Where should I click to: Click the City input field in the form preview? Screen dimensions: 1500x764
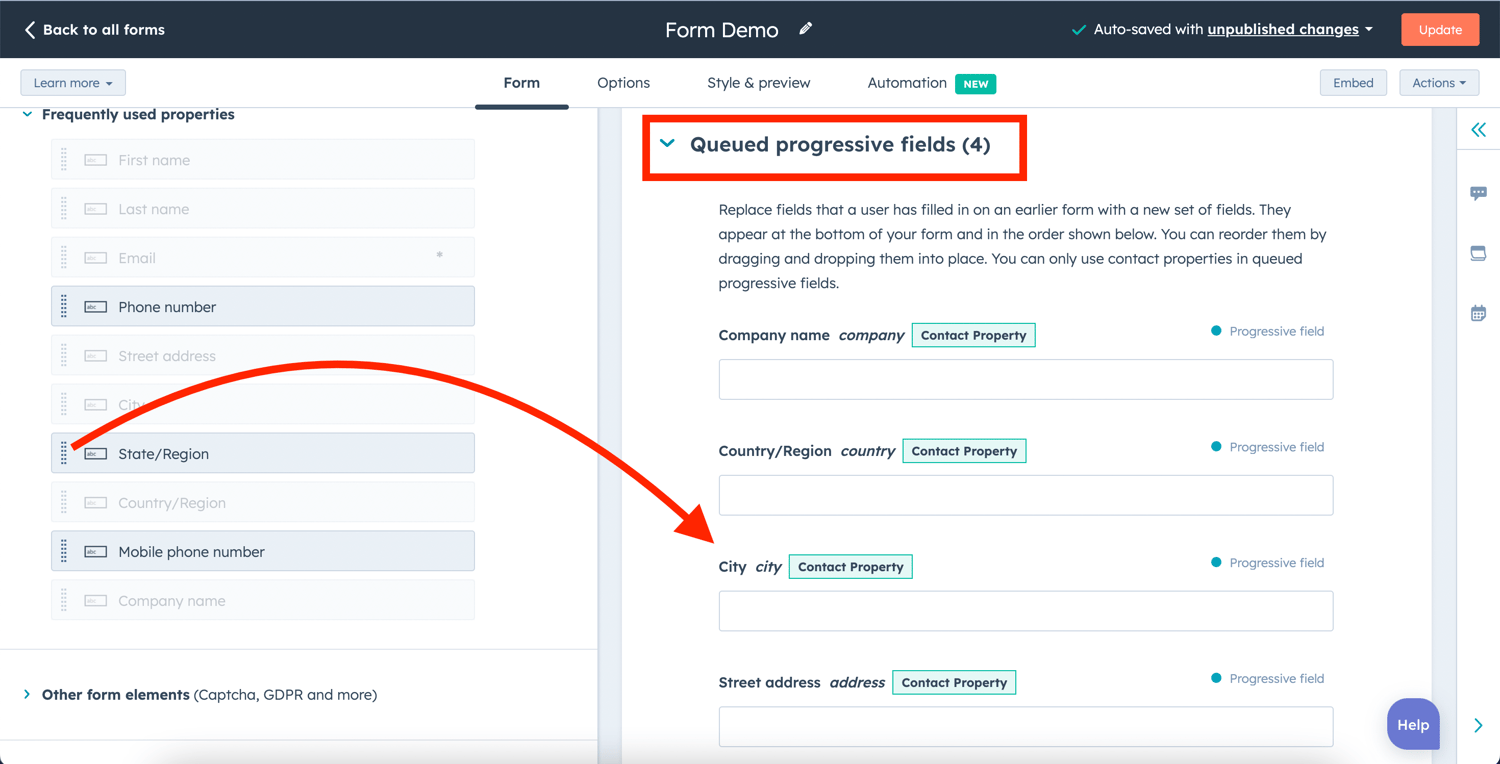pyautogui.click(x=1025, y=610)
